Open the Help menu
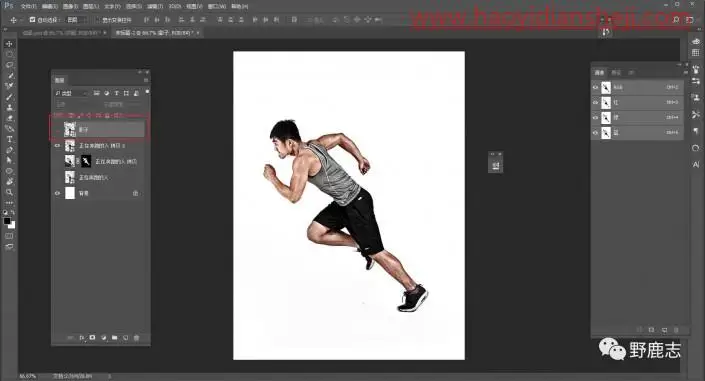 point(239,7)
